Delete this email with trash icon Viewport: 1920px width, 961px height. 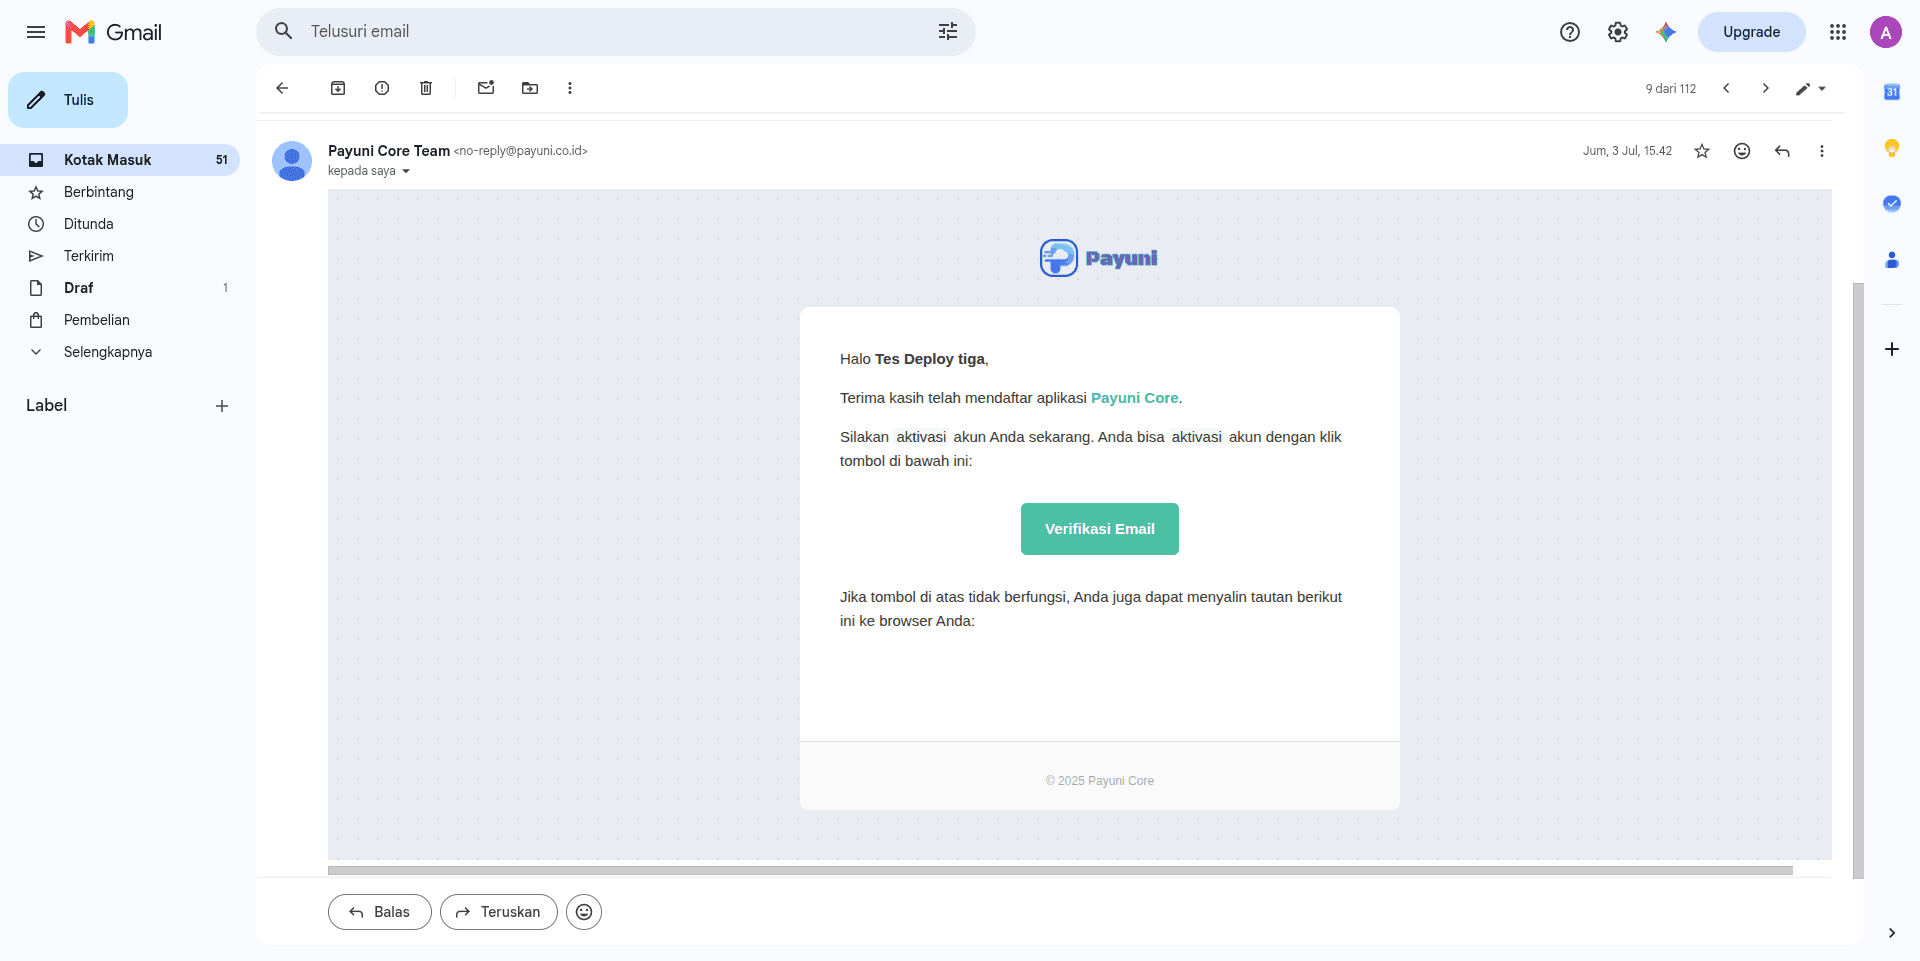[x=426, y=88]
